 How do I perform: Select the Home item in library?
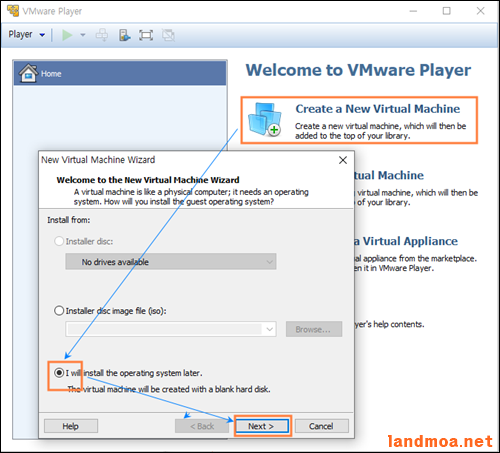click(120, 73)
